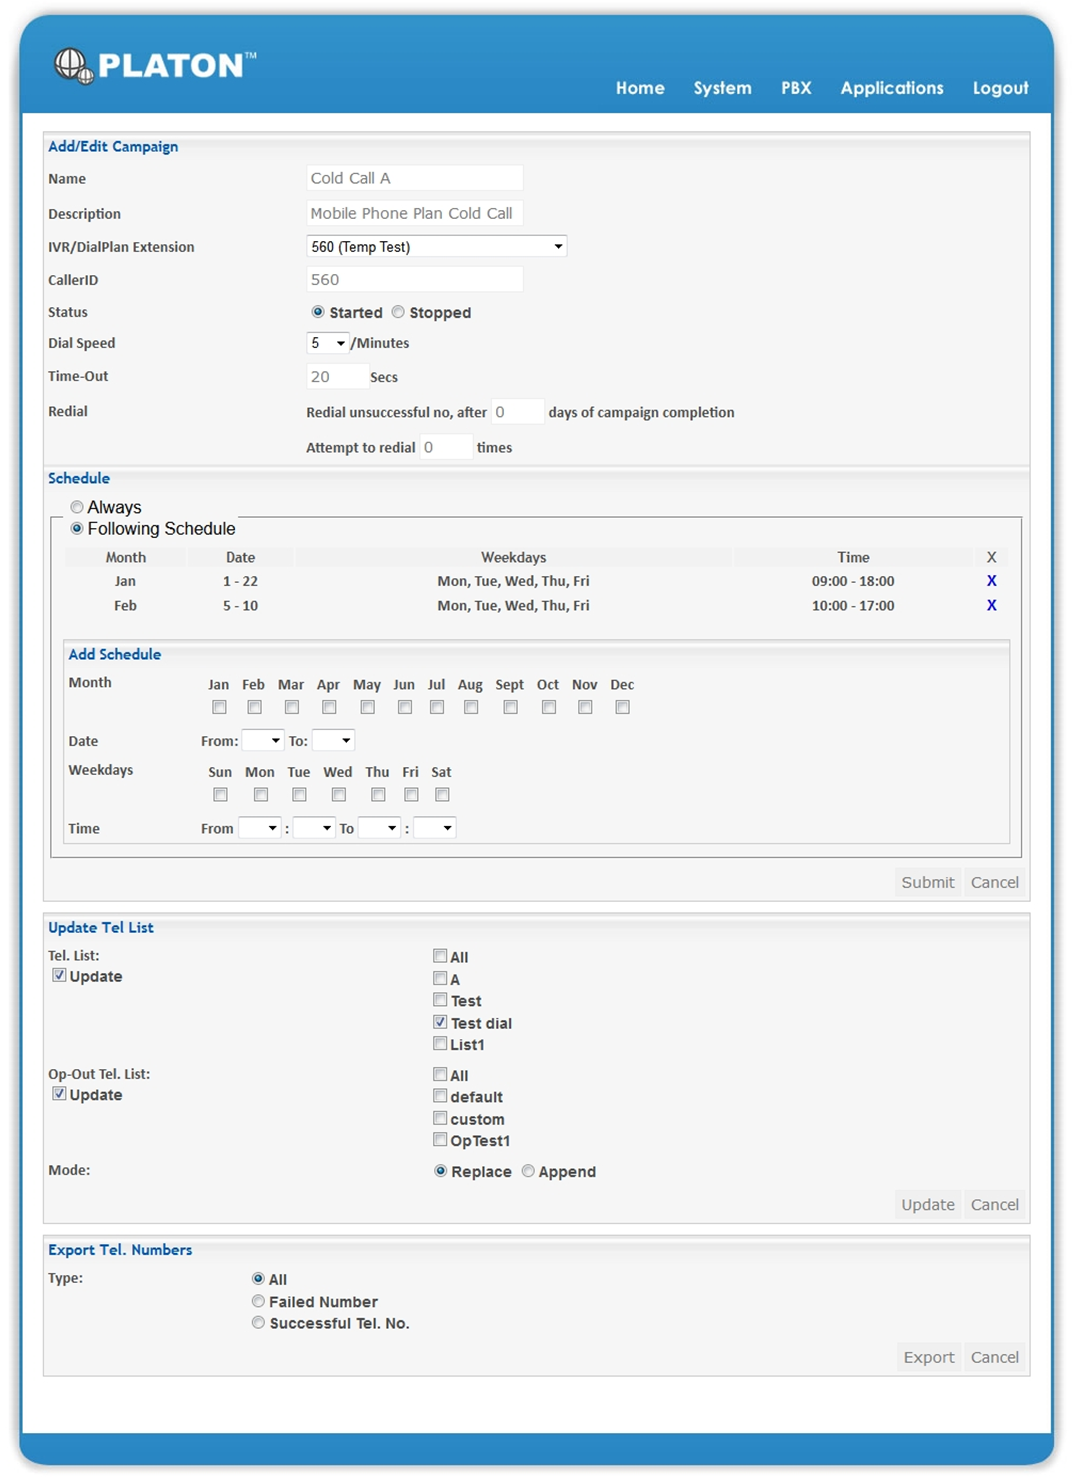
Task: Check the Mon weekday checkbox
Action: (260, 795)
